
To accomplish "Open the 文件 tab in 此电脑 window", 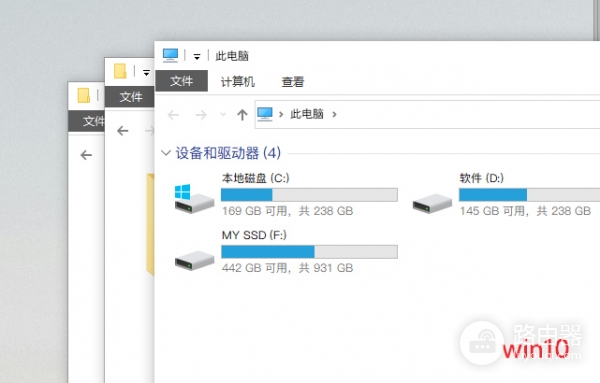I will click(x=181, y=81).
